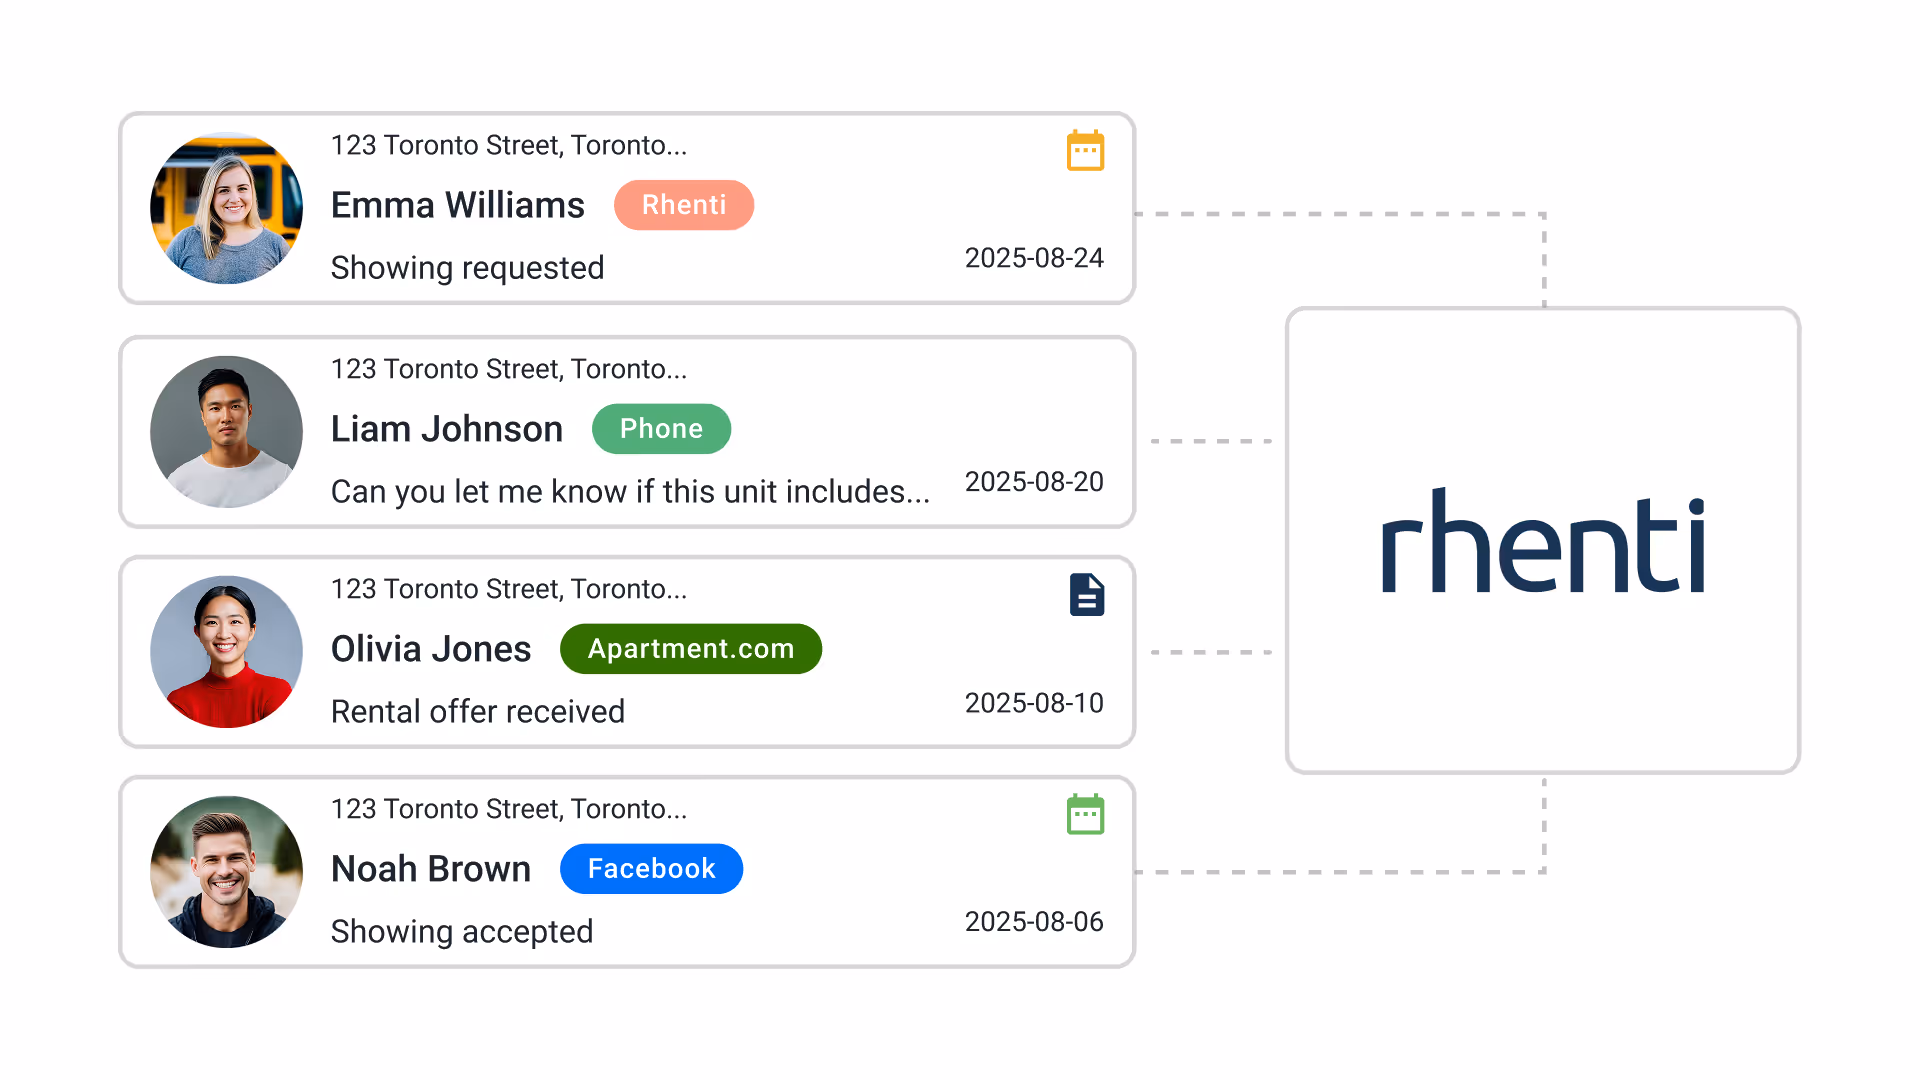1920x1080 pixels.
Task: Click the address on Olivia Jones card
Action: (x=509, y=590)
